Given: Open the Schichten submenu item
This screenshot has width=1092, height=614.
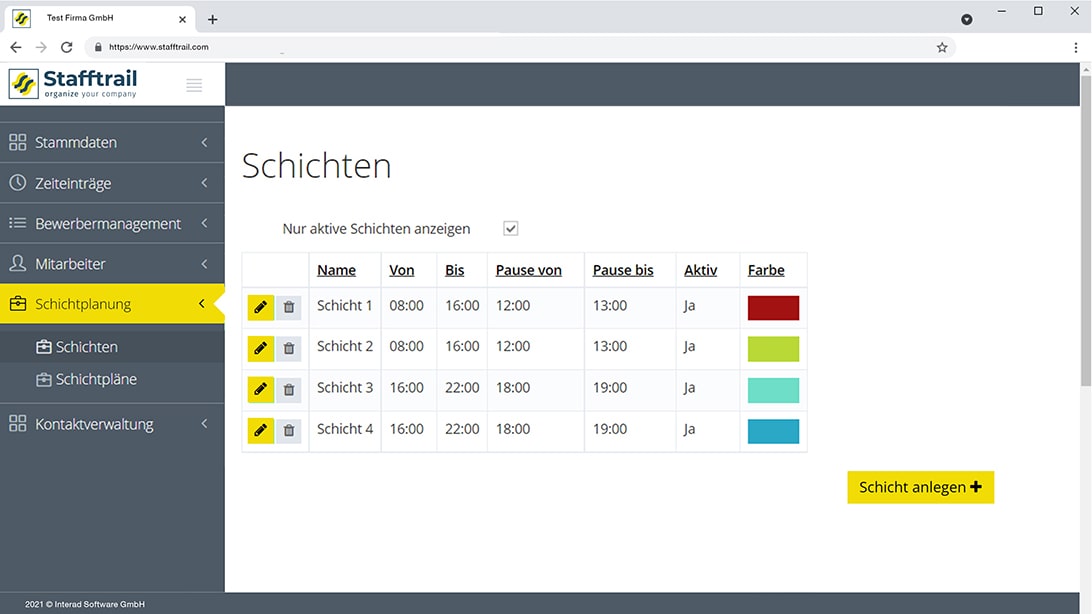Looking at the screenshot, I should pos(112,347).
